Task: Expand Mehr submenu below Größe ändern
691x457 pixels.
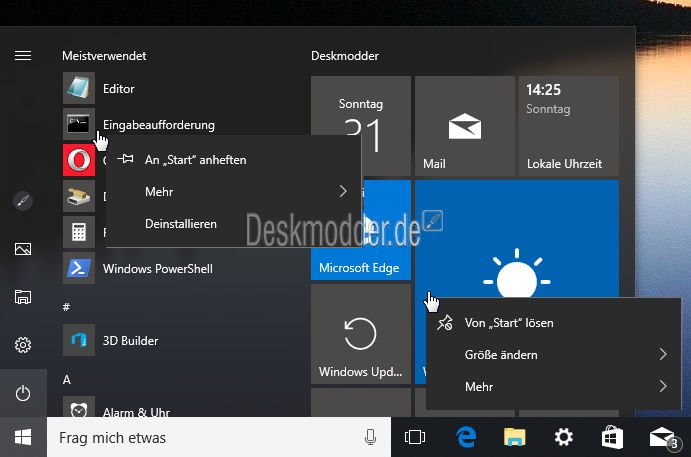Action: (x=554, y=386)
